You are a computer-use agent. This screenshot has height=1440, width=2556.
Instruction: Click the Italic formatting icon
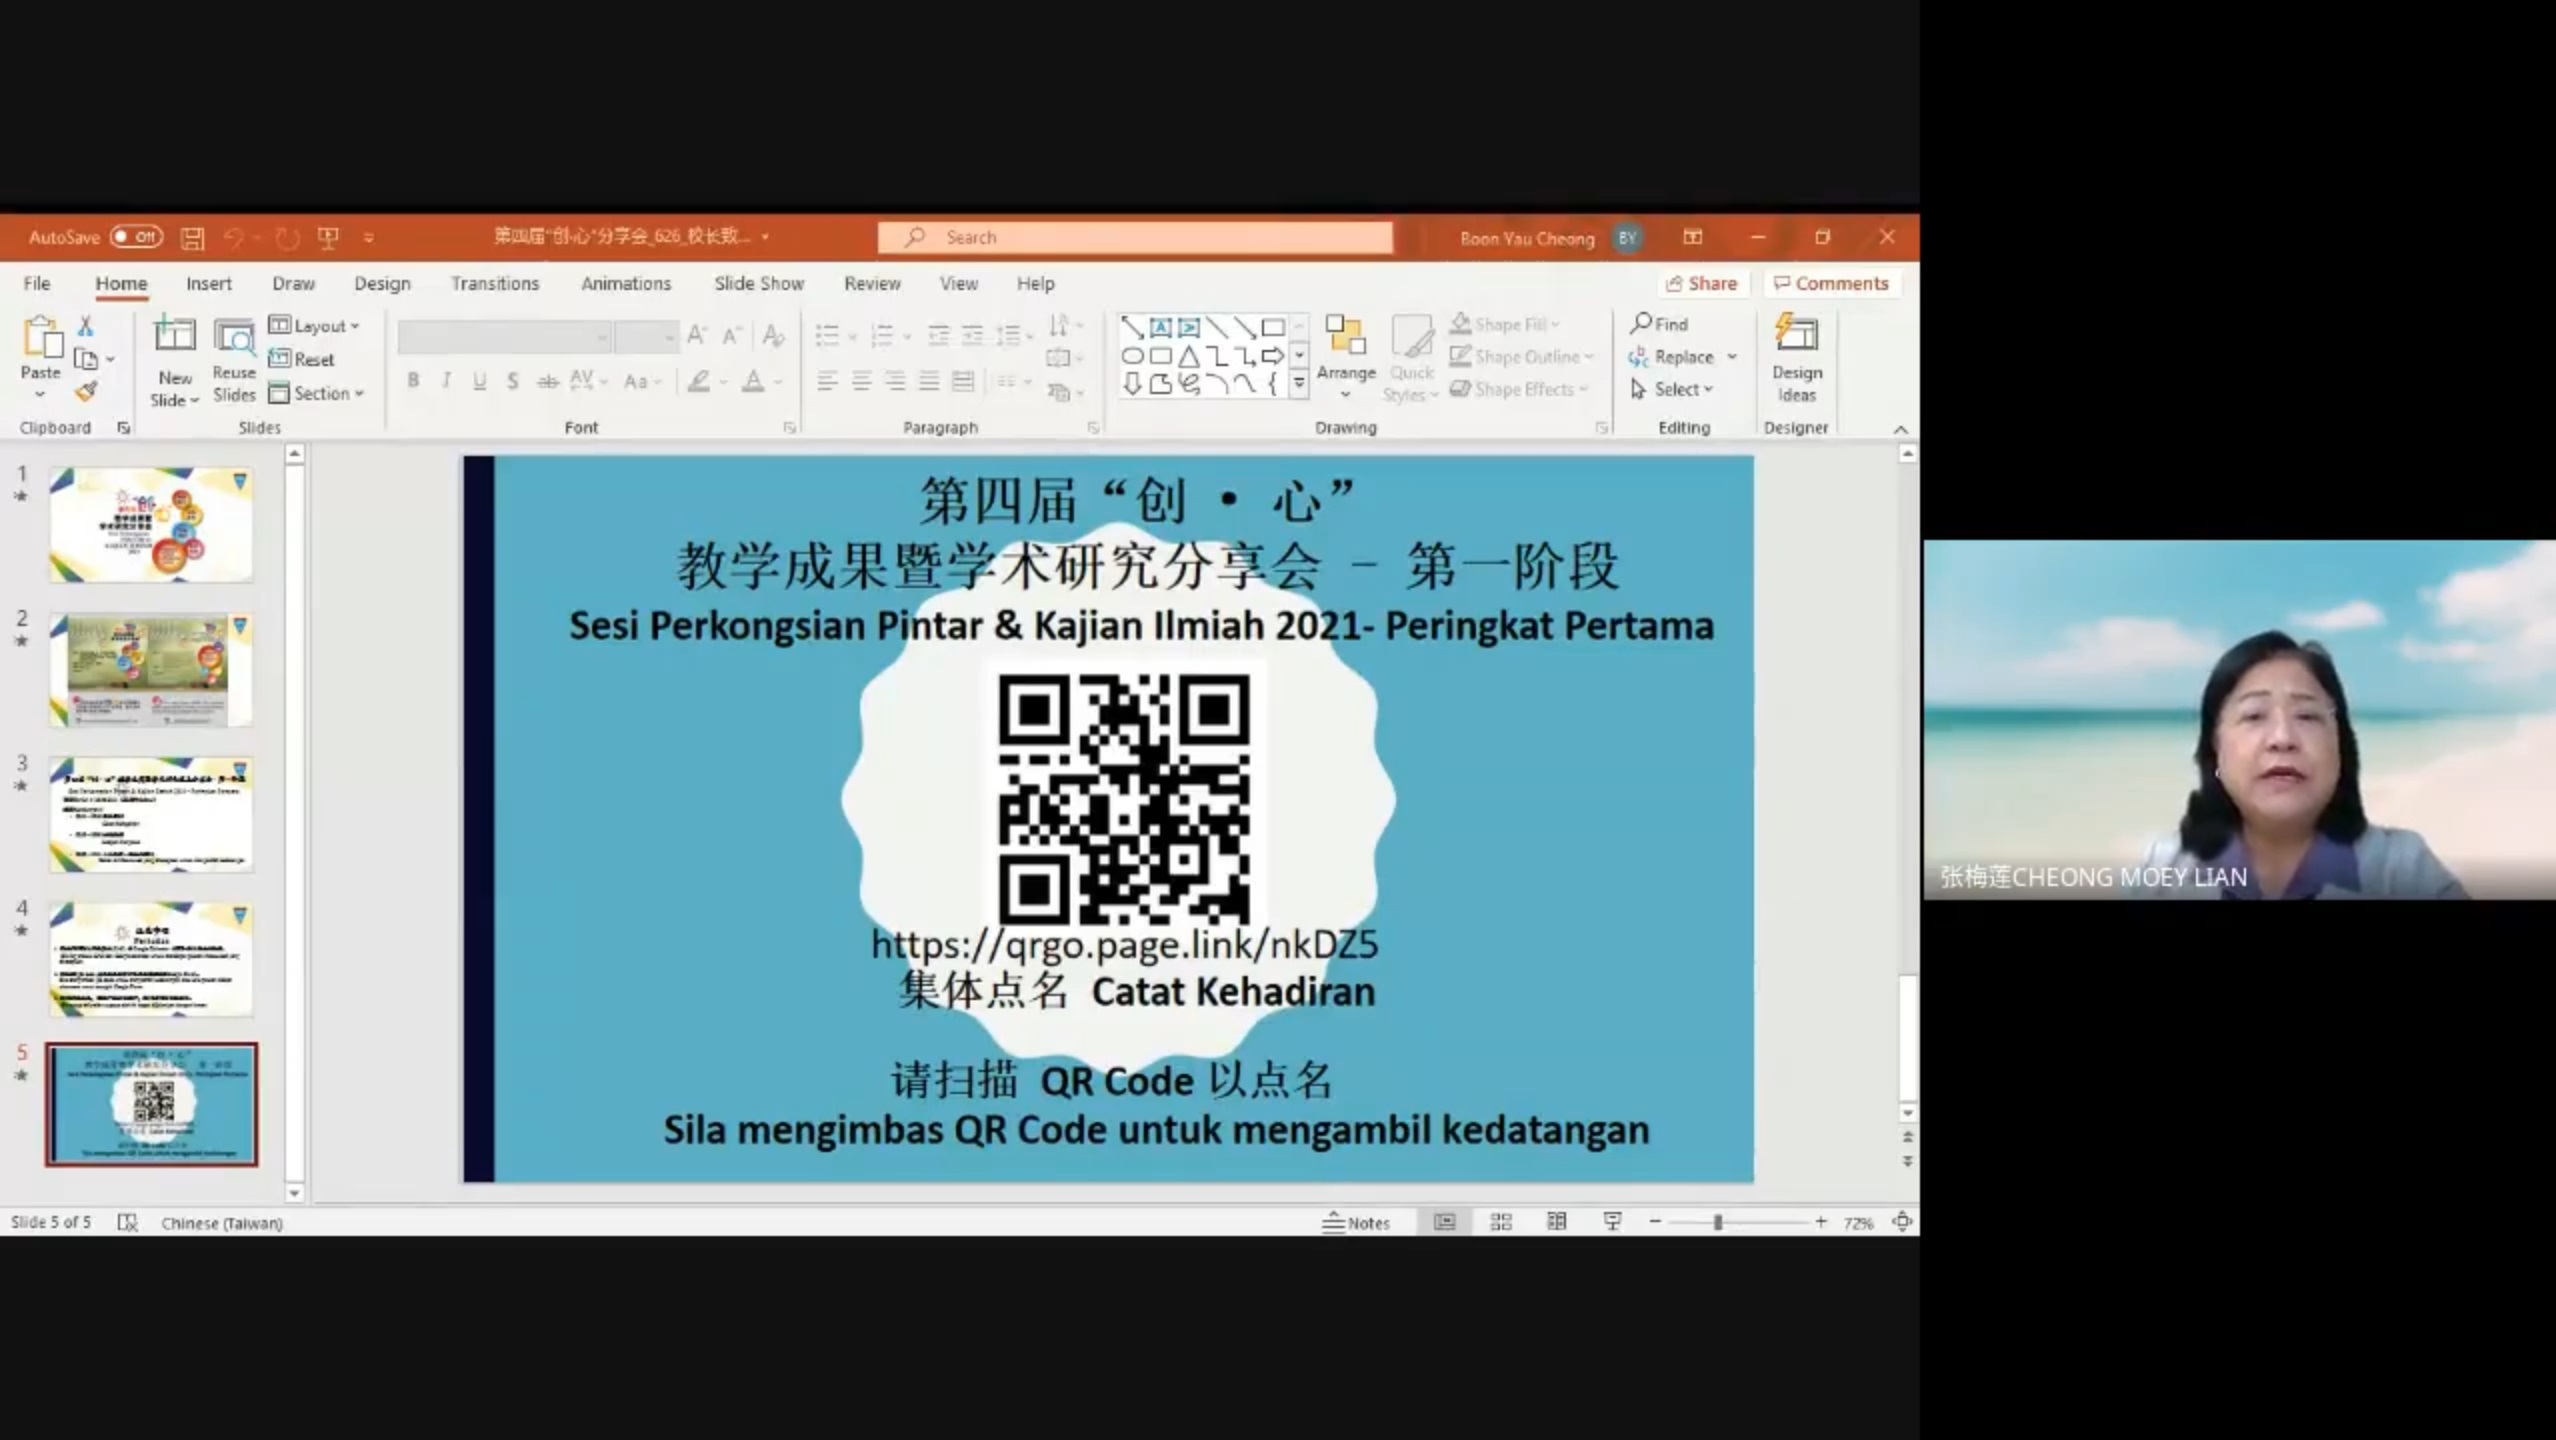tap(446, 381)
